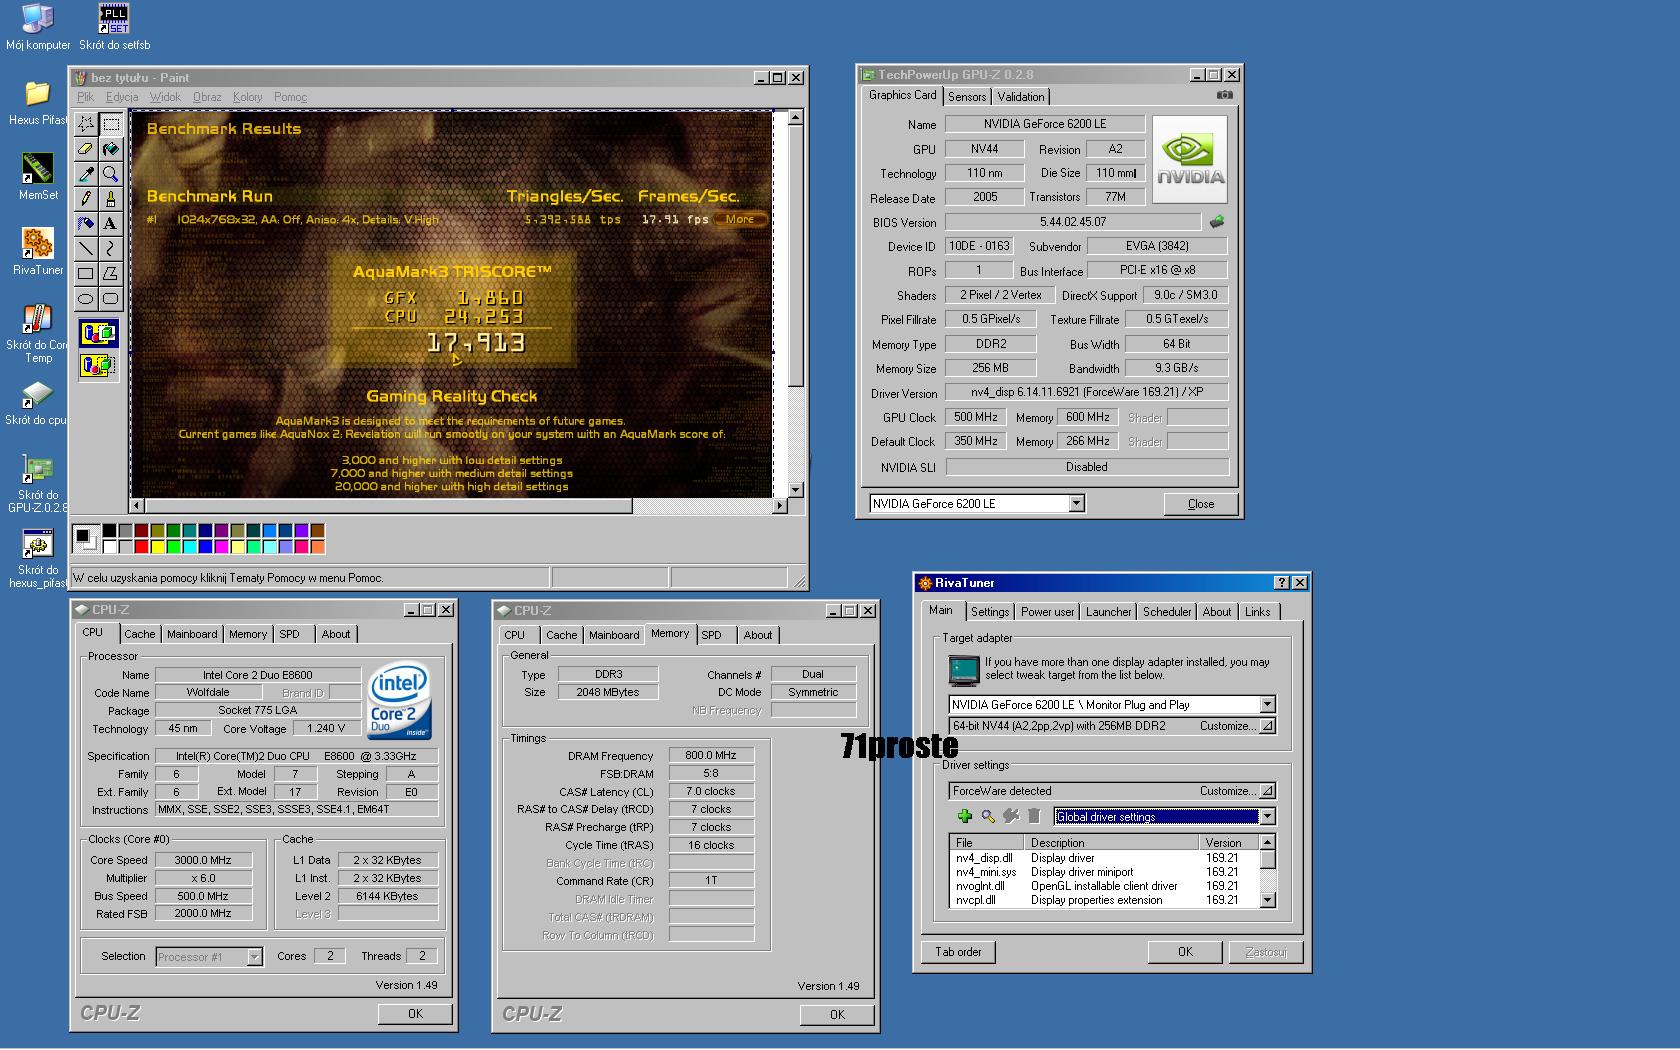Image resolution: width=1680 pixels, height=1050 pixels.
Task: Open the Obraz menu in Paint
Action: (207, 97)
